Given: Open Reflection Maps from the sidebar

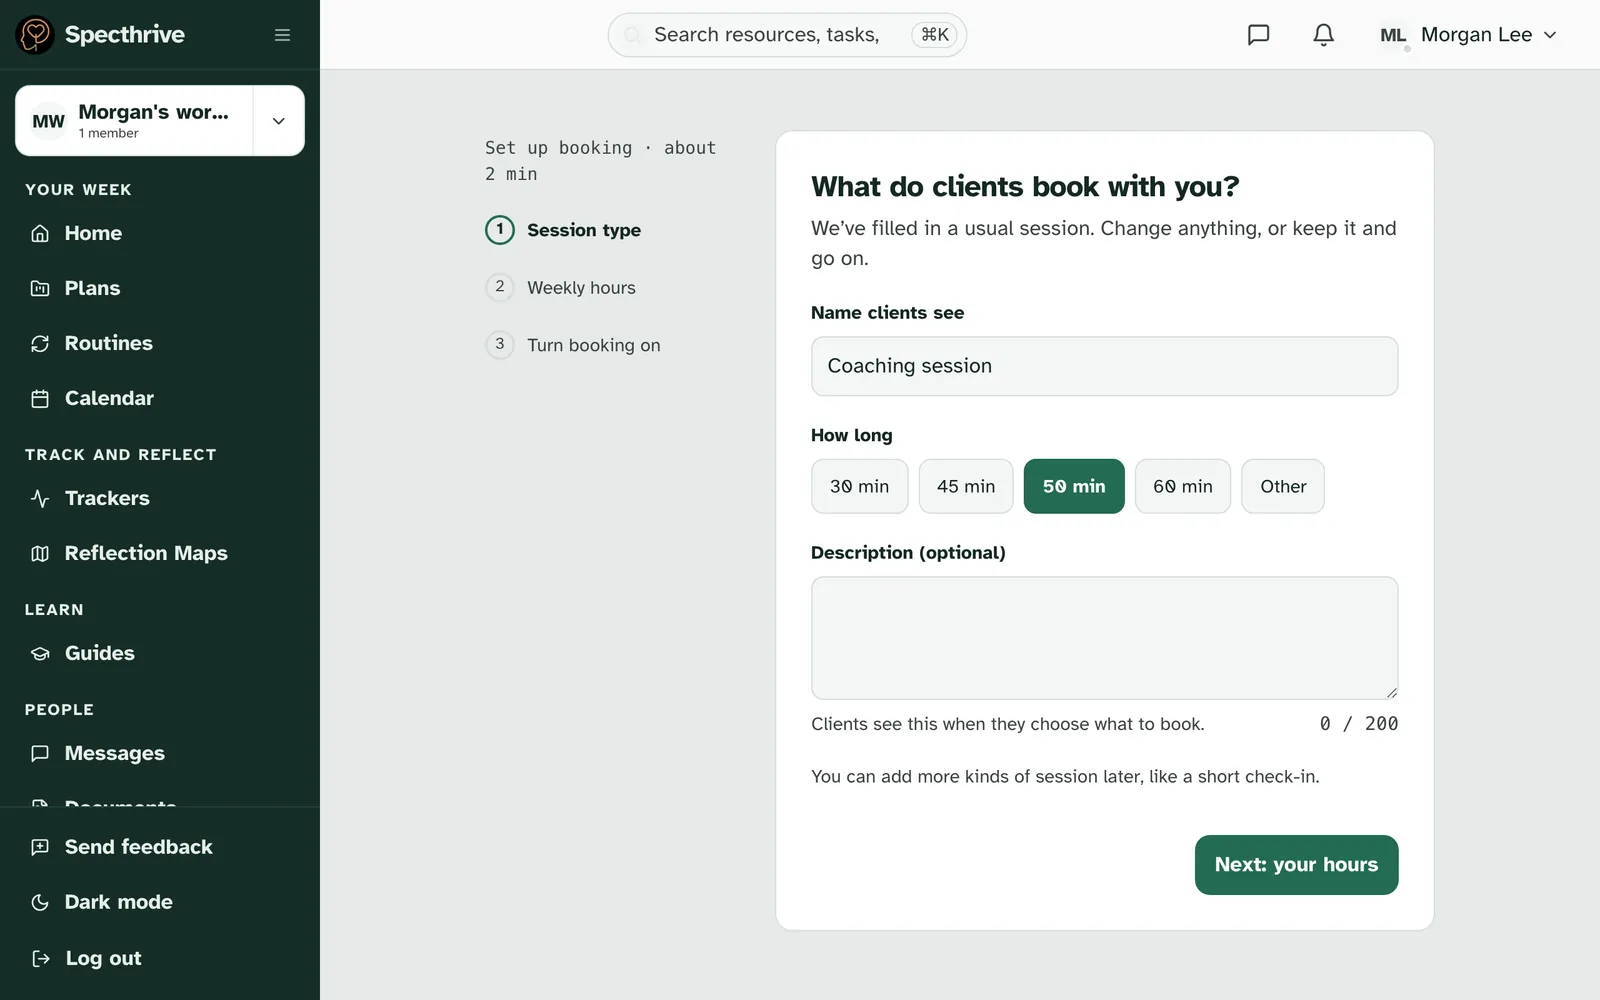Looking at the screenshot, I should click(x=160, y=553).
